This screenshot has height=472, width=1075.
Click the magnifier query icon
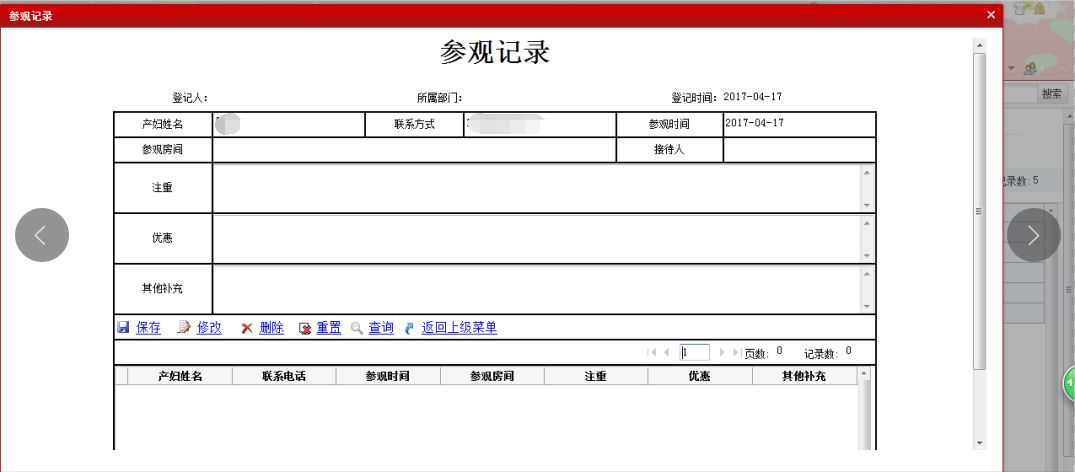coord(357,329)
